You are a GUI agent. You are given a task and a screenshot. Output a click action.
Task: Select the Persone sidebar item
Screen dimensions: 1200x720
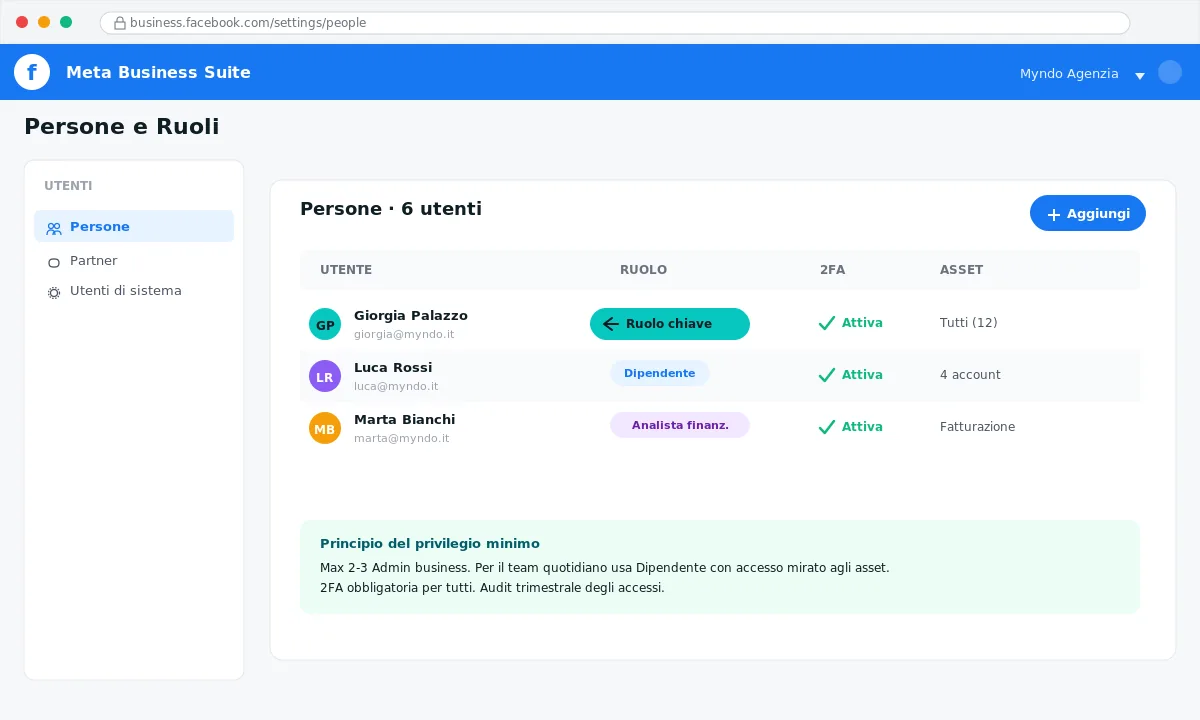pos(134,226)
